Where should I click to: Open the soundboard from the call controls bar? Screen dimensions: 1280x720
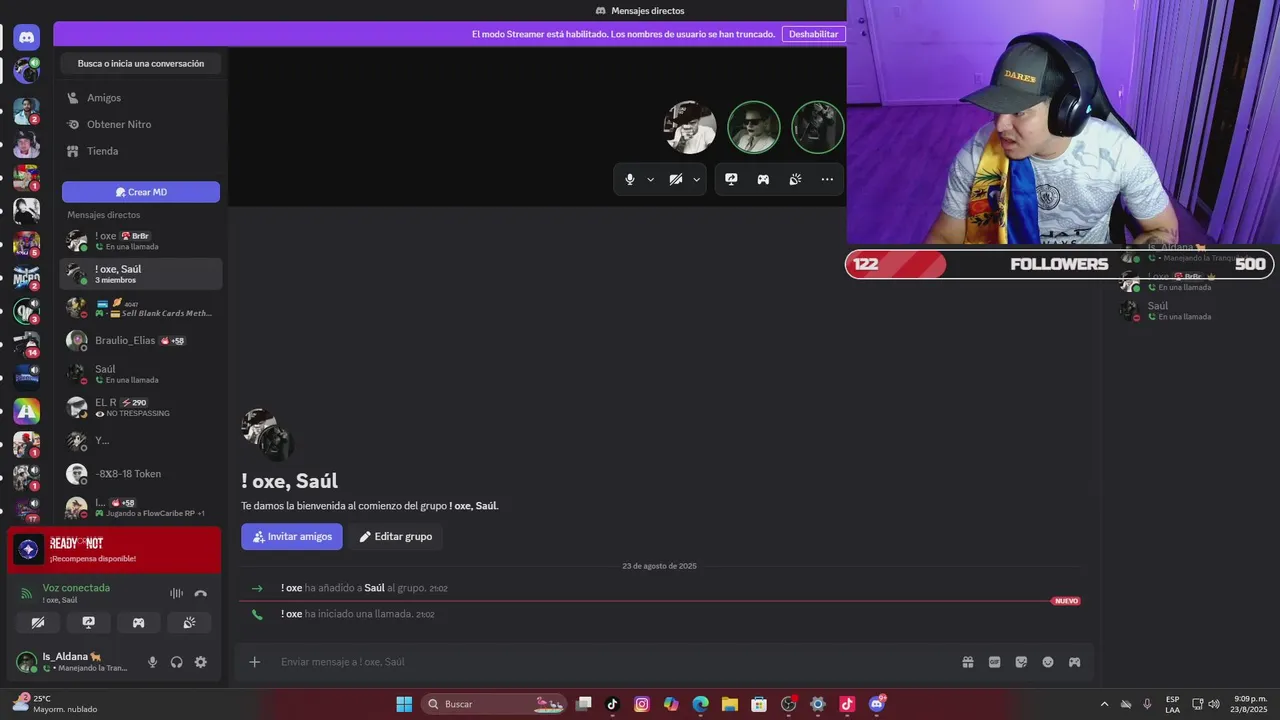tap(795, 179)
